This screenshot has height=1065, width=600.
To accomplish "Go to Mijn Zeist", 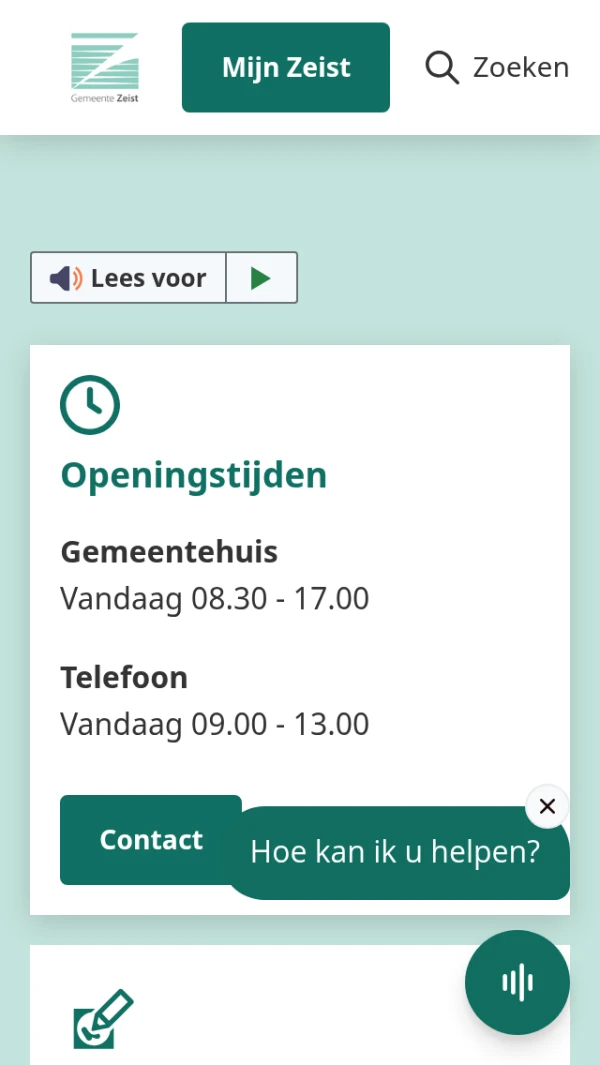I will (x=286, y=67).
